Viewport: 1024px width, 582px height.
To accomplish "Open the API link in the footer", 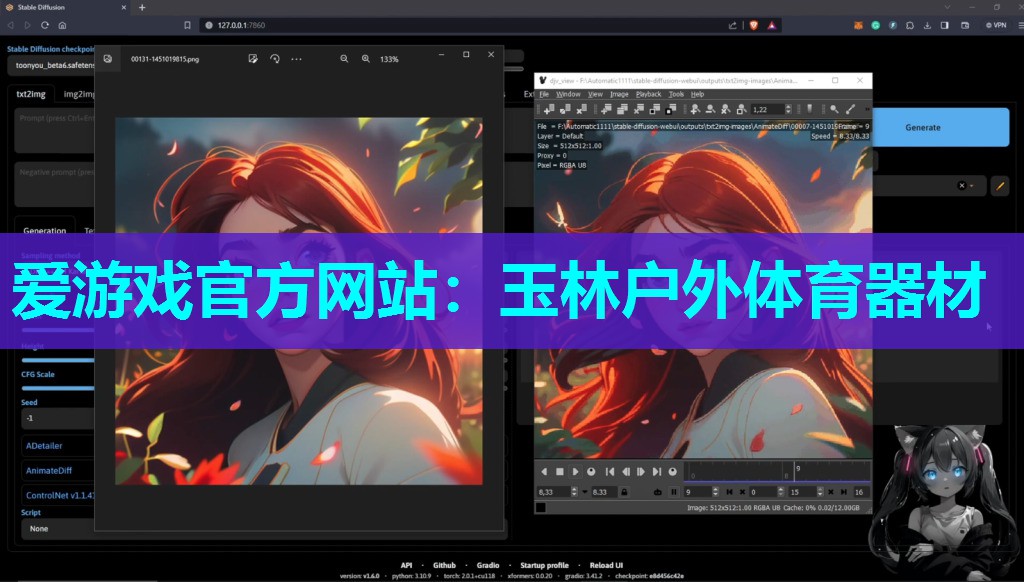I will click(x=406, y=565).
